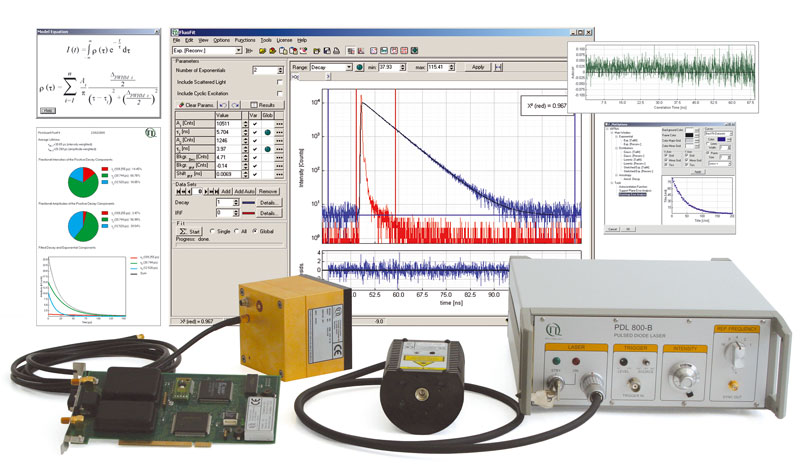Image resolution: width=800 pixels, height=465 pixels.
Task: Click the open folder icon before the save icon
Action: point(316,51)
